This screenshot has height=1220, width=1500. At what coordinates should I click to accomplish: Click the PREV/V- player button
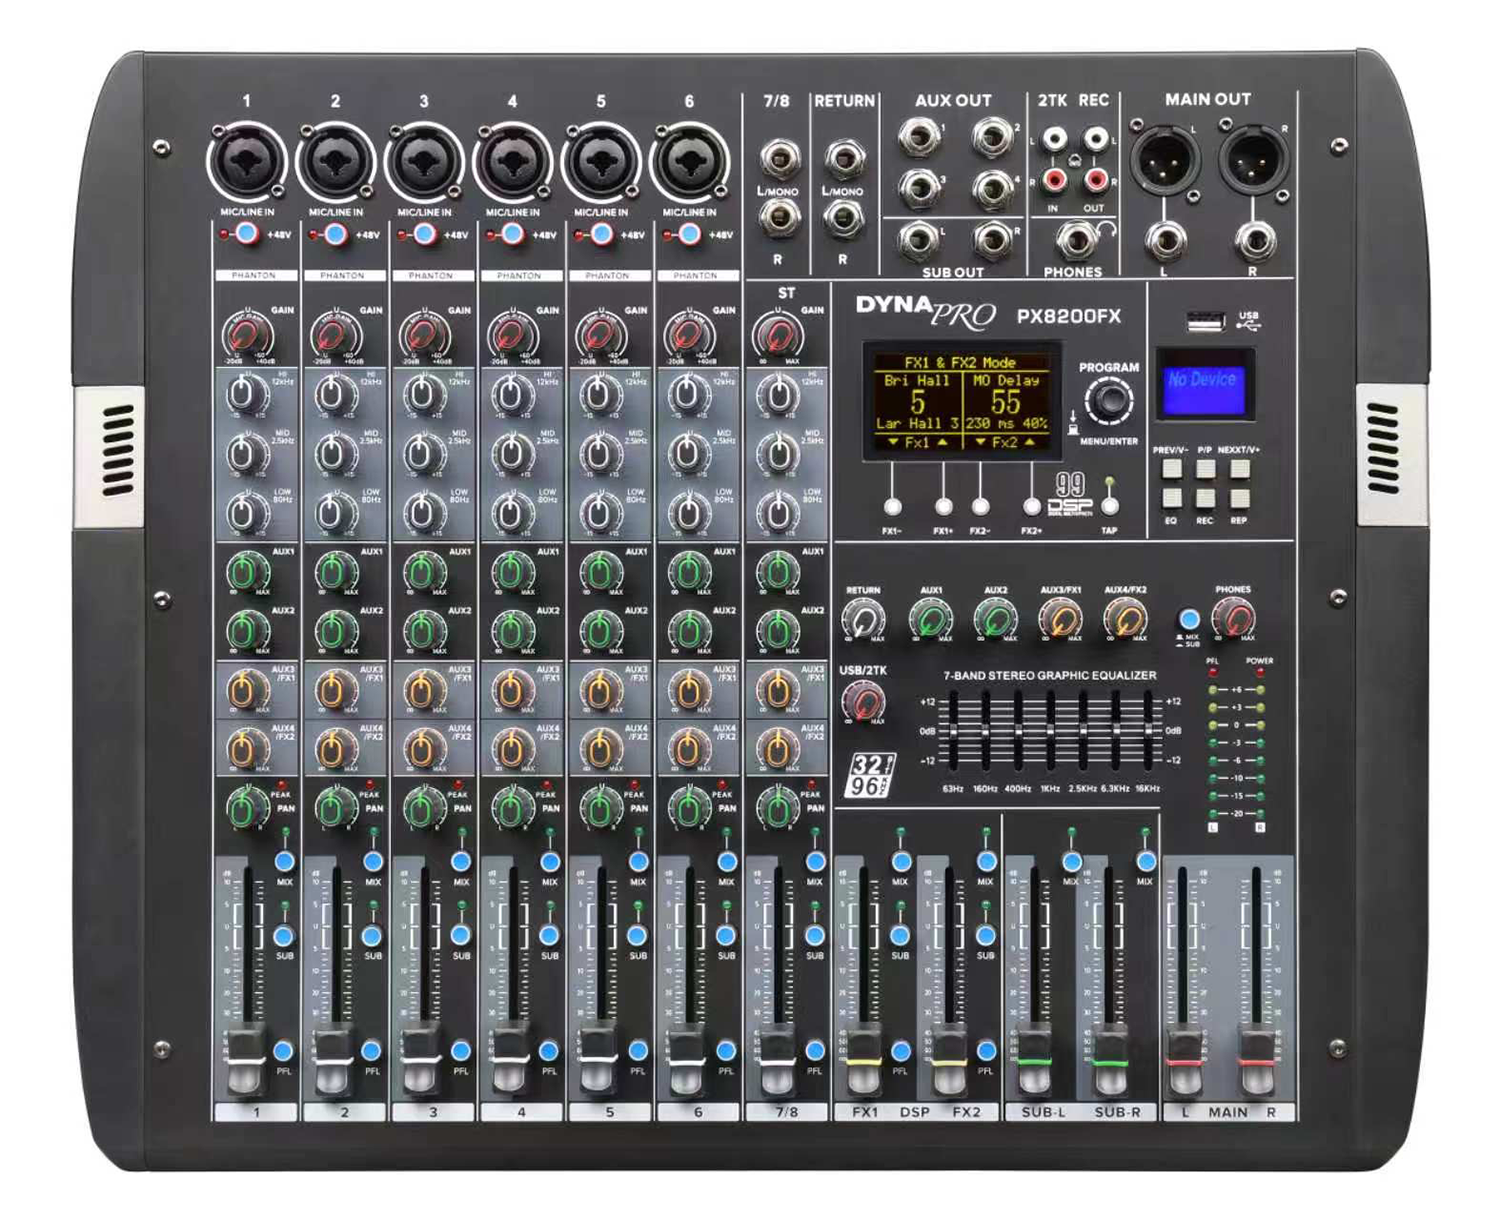pos(1171,468)
